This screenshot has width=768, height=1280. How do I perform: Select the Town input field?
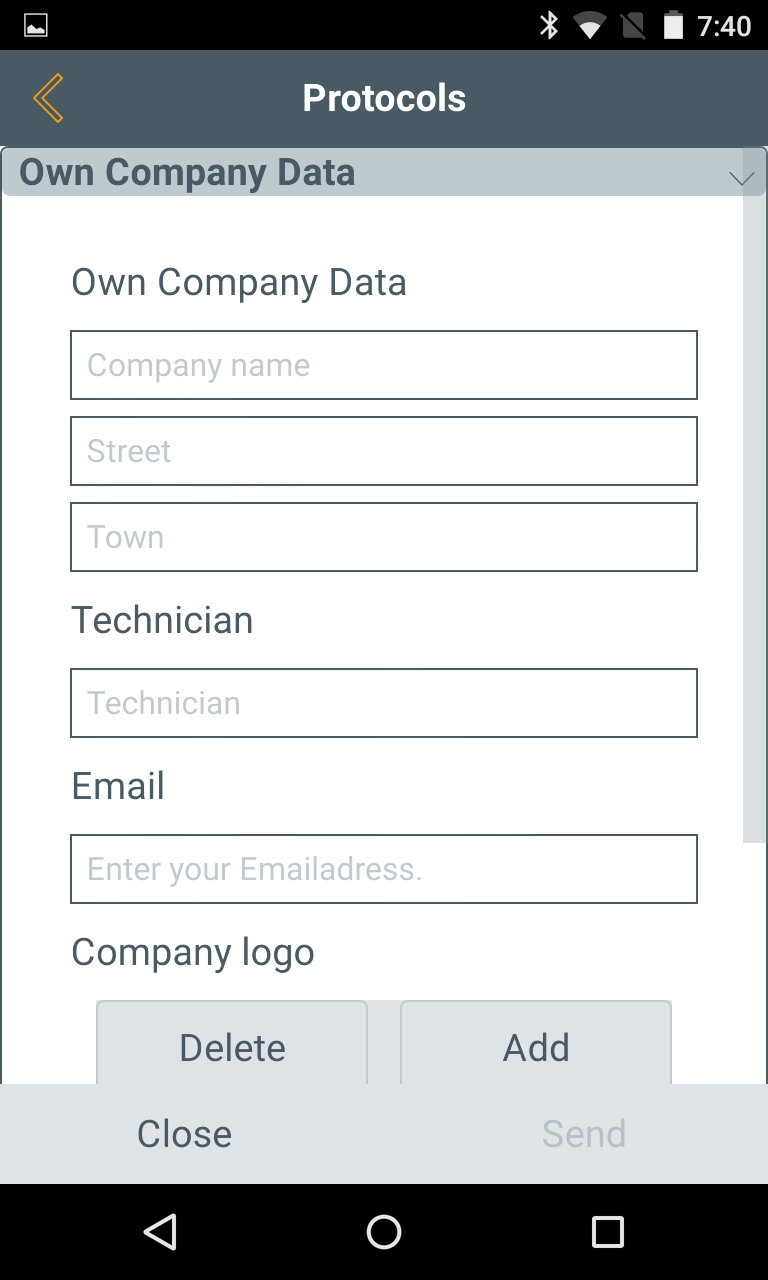coord(384,537)
